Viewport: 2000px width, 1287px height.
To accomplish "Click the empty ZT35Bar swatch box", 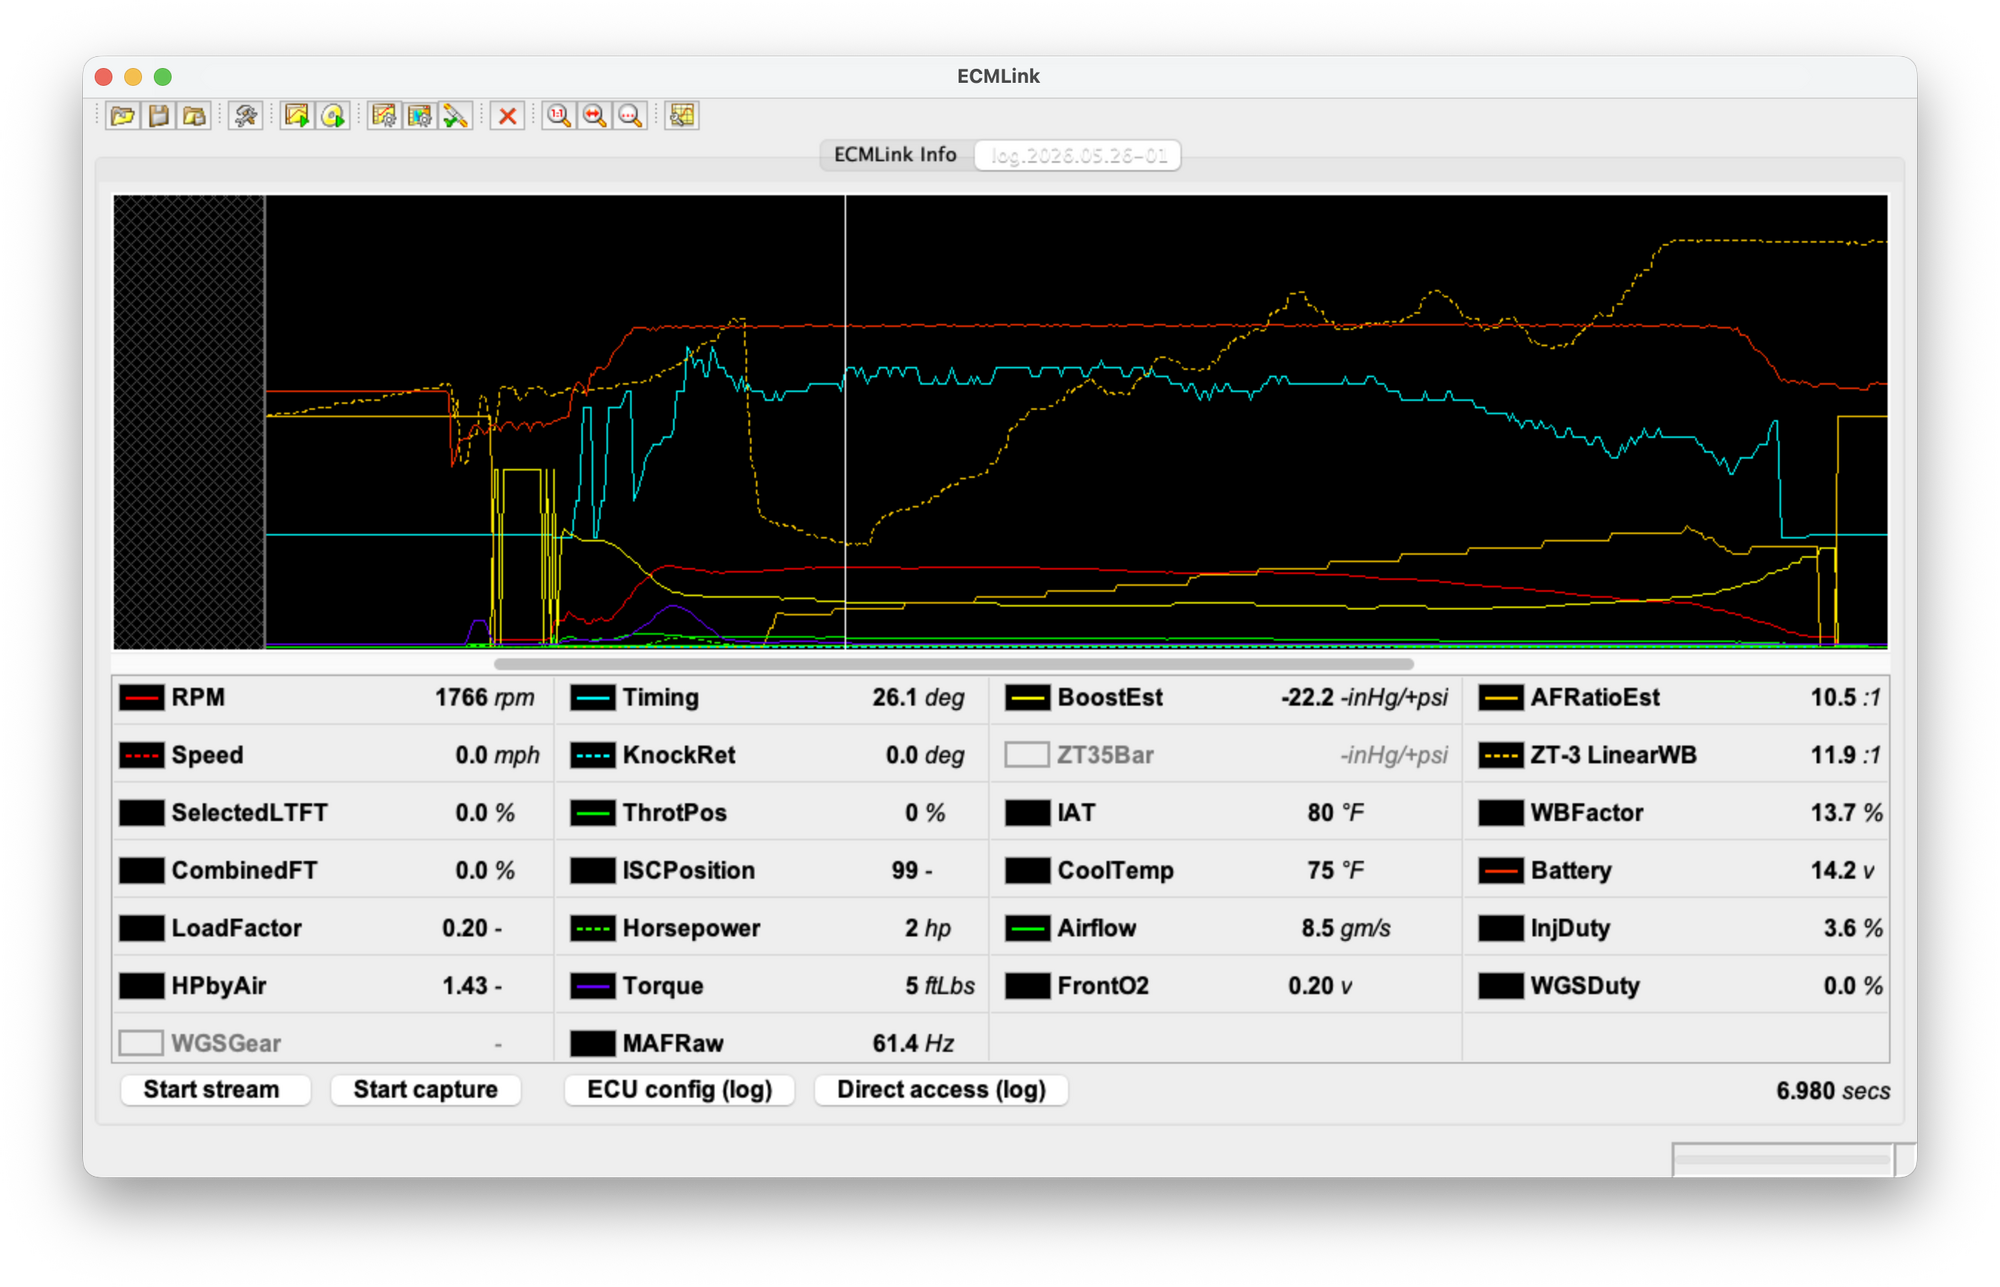I will [1027, 755].
